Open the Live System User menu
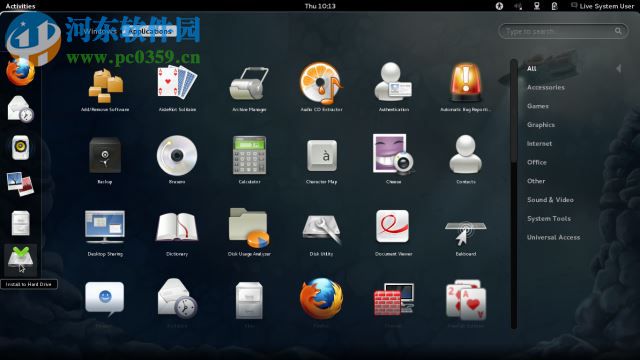The image size is (640, 360). click(602, 6)
